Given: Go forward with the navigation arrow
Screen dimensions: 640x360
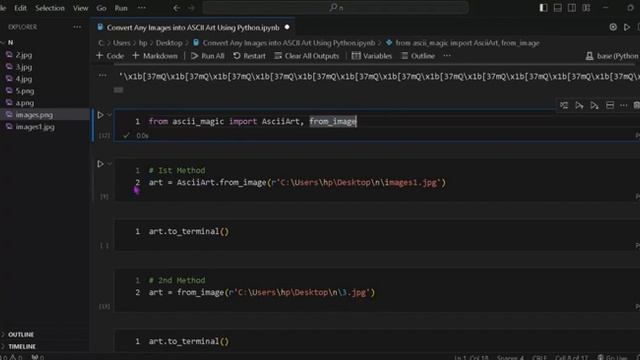Looking at the screenshot, I should click(x=191, y=8).
